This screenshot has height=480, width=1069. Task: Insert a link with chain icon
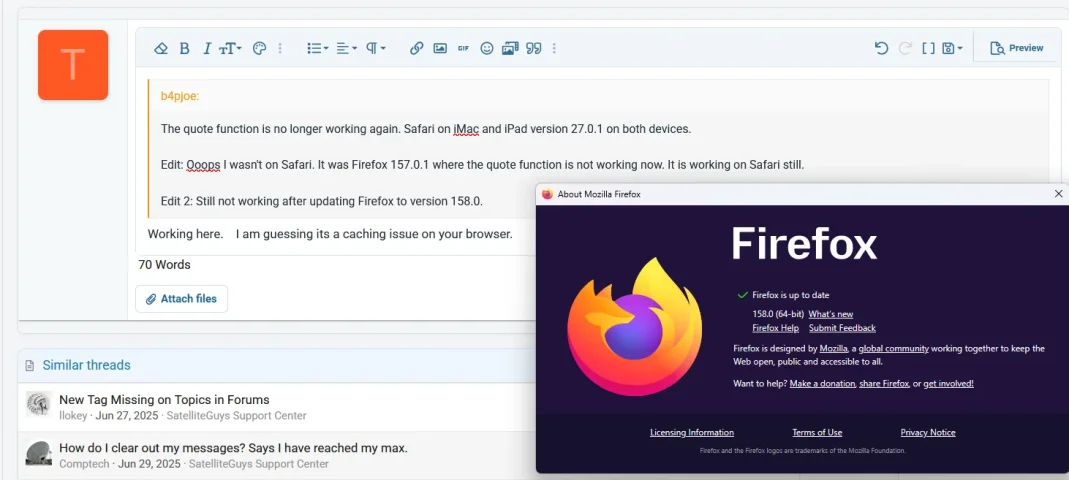click(417, 48)
